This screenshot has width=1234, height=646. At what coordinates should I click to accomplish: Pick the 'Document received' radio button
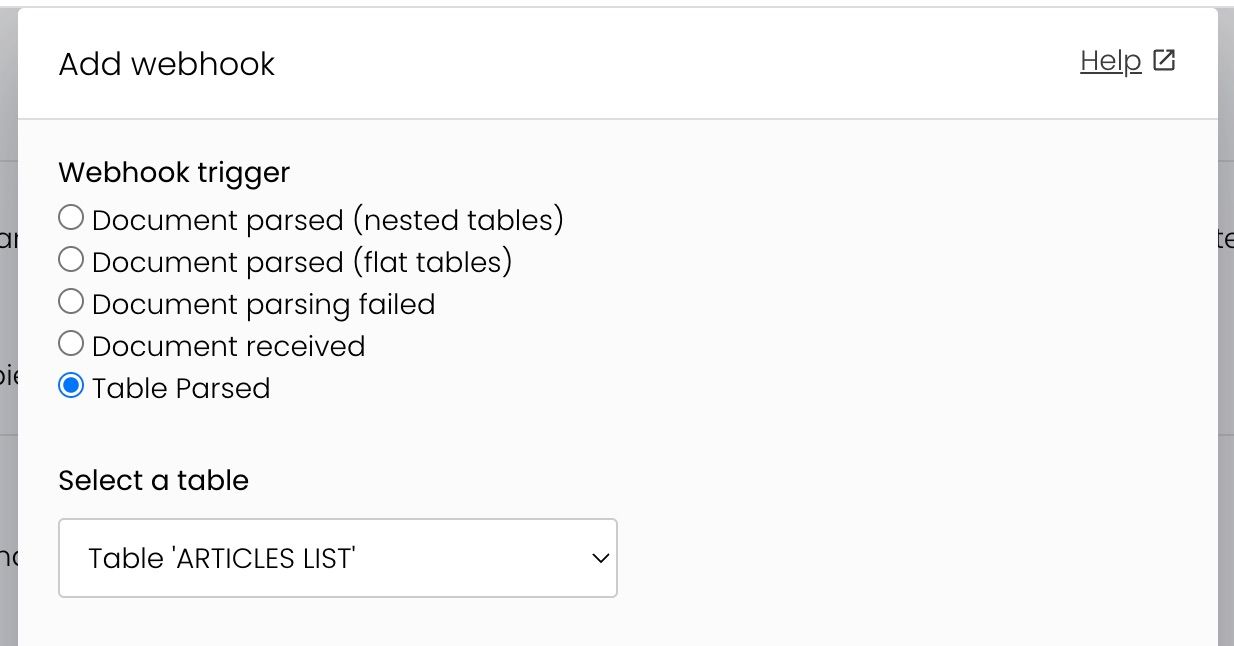(x=71, y=344)
